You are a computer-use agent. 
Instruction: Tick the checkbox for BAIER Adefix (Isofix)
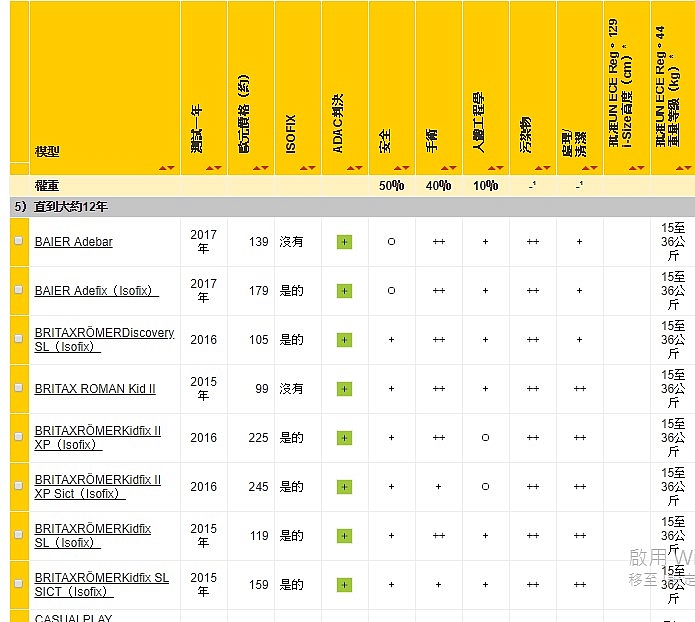click(x=19, y=289)
